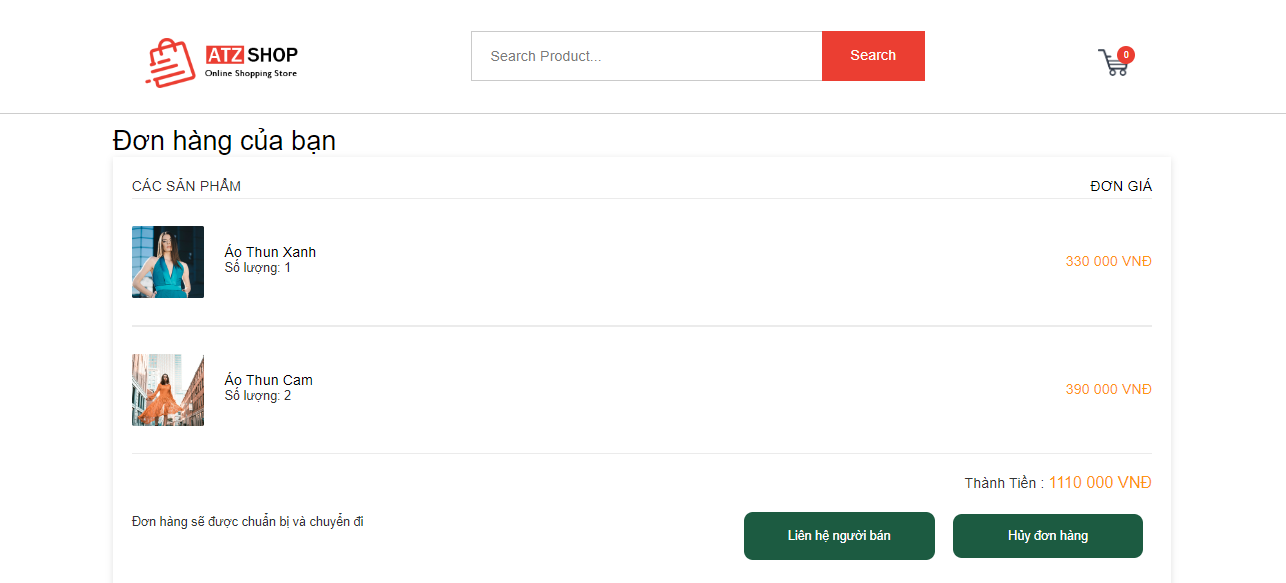1286x583 pixels.
Task: Open the Áo Thun Xanh product thumbnail
Action: point(168,262)
